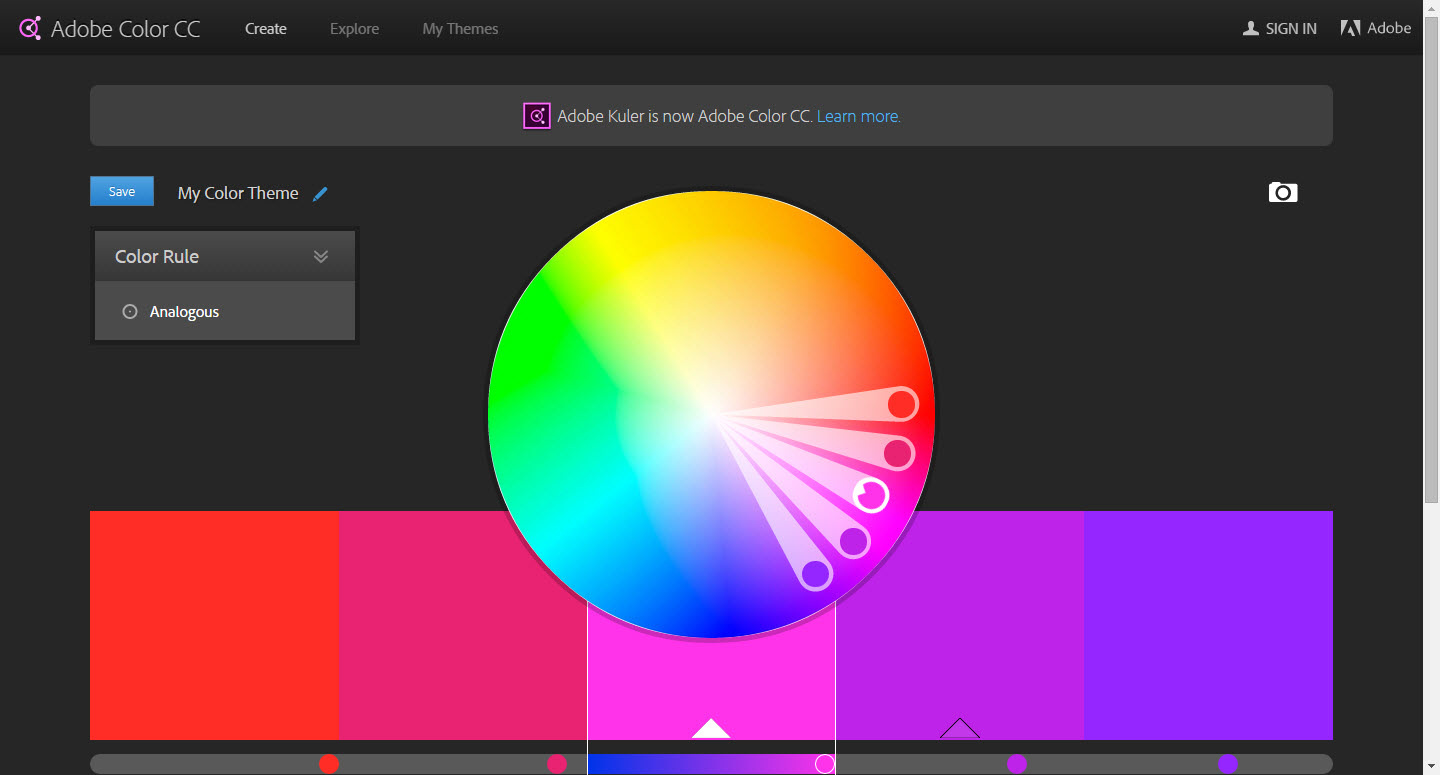This screenshot has height=775, width=1440.
Task: Set the purple swatch as base color triangle
Action: click(959, 728)
